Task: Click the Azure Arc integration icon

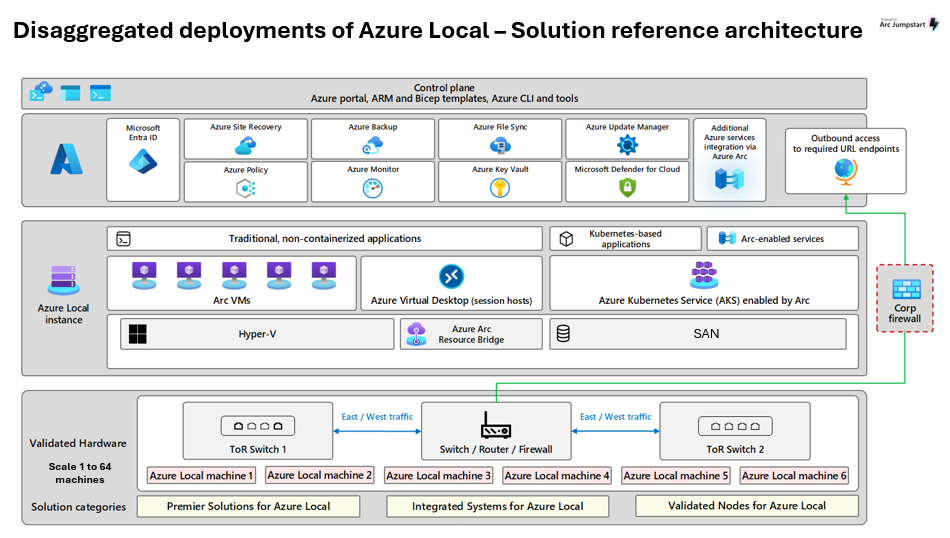Action: click(x=729, y=179)
